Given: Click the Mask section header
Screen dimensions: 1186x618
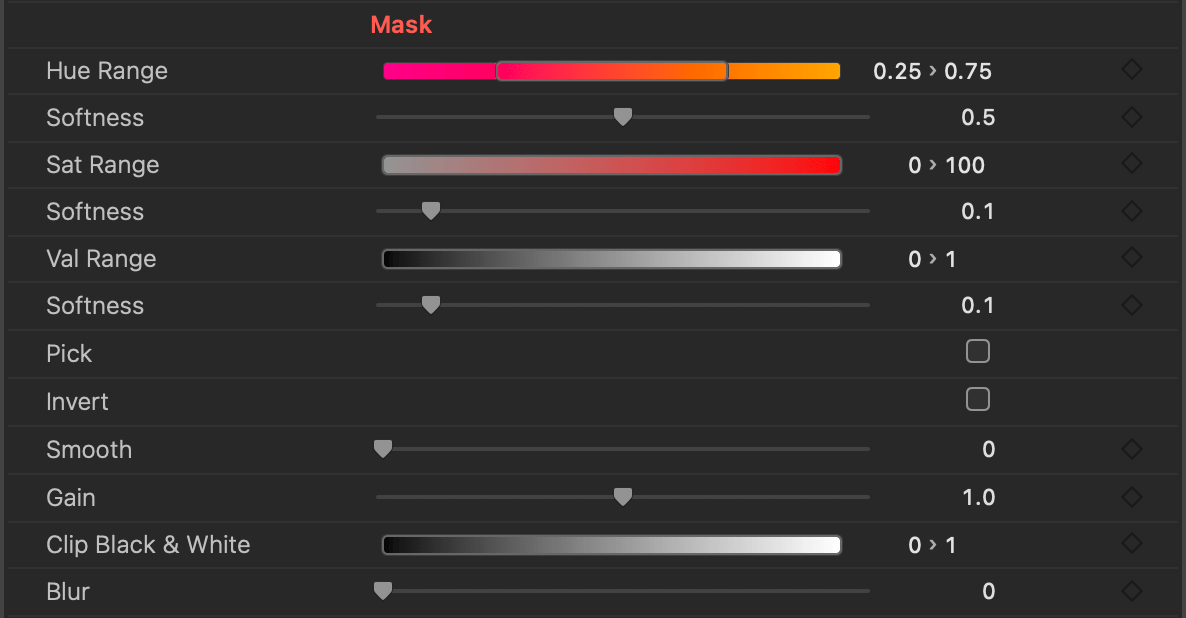Looking at the screenshot, I should (401, 24).
